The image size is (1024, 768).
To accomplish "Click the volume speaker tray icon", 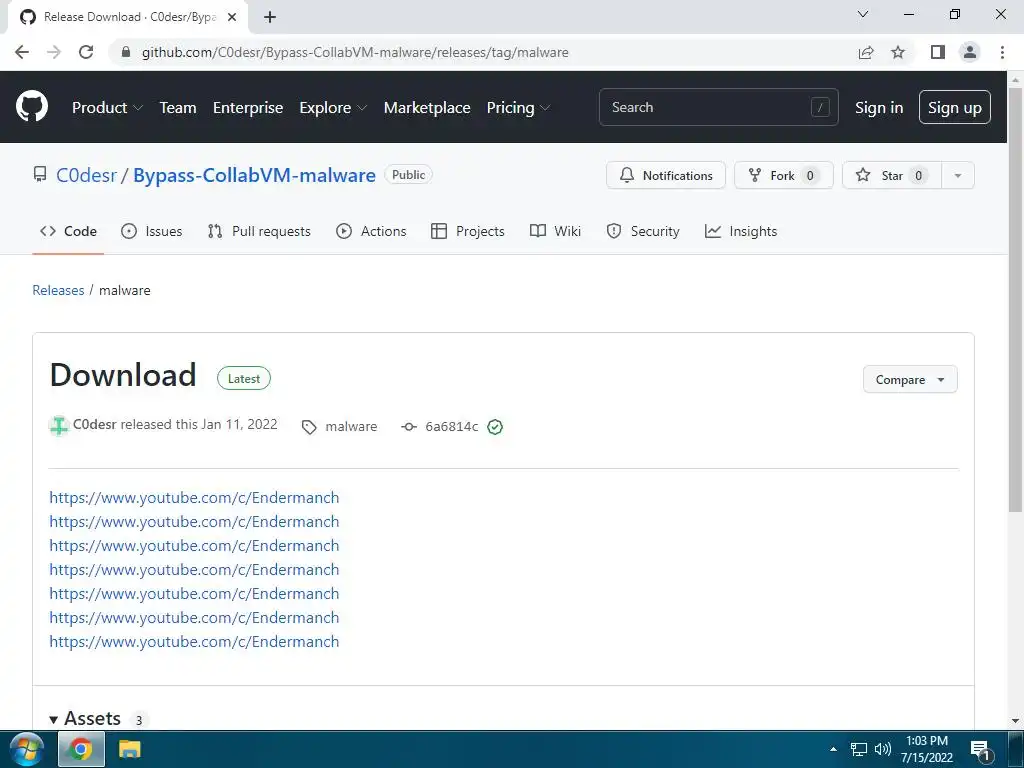I will (x=882, y=749).
